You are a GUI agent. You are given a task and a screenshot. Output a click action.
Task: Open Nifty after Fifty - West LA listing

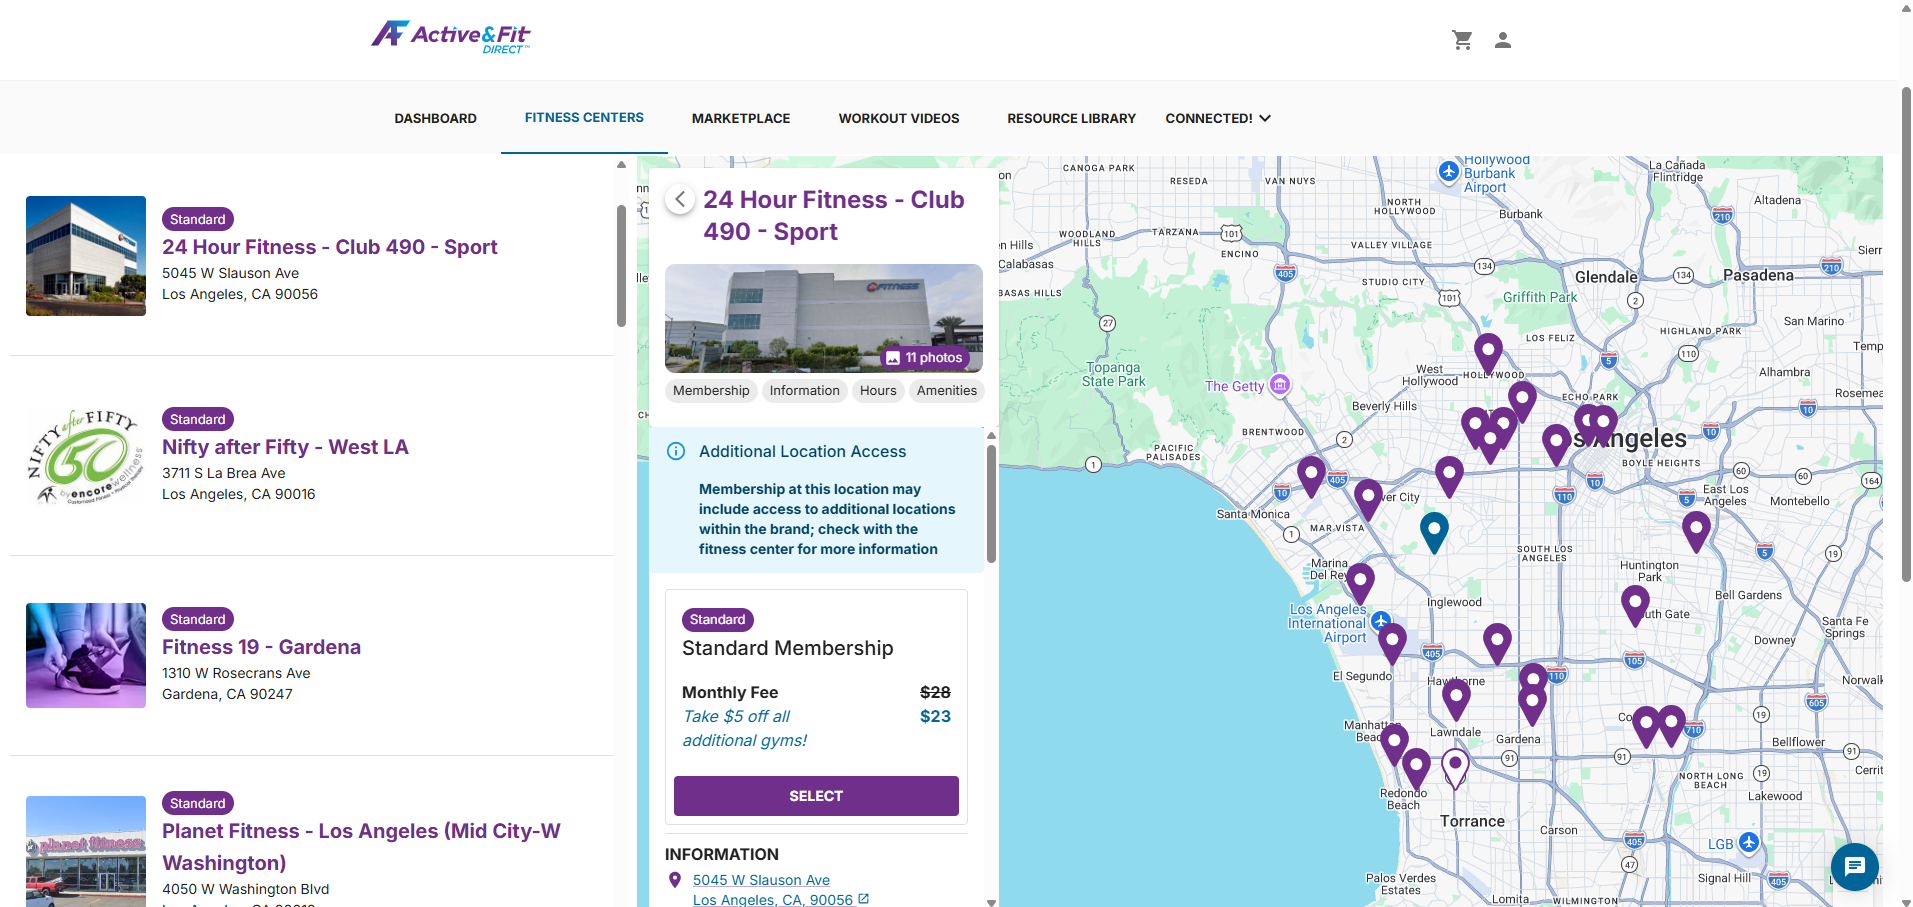click(x=285, y=447)
